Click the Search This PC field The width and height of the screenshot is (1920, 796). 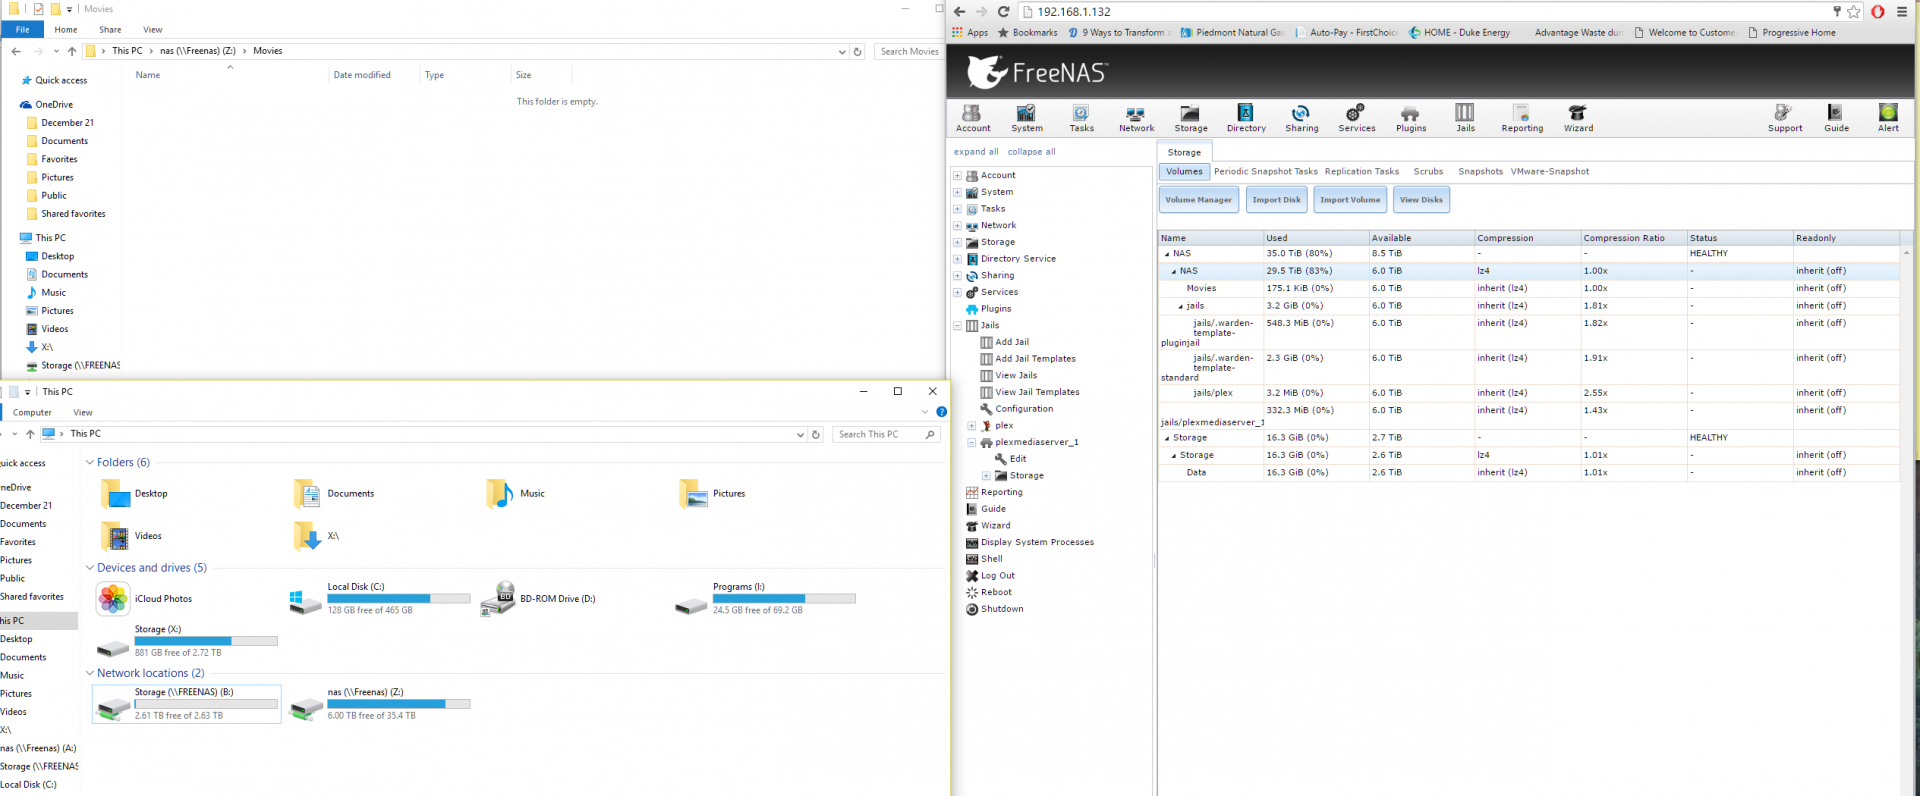coord(886,434)
